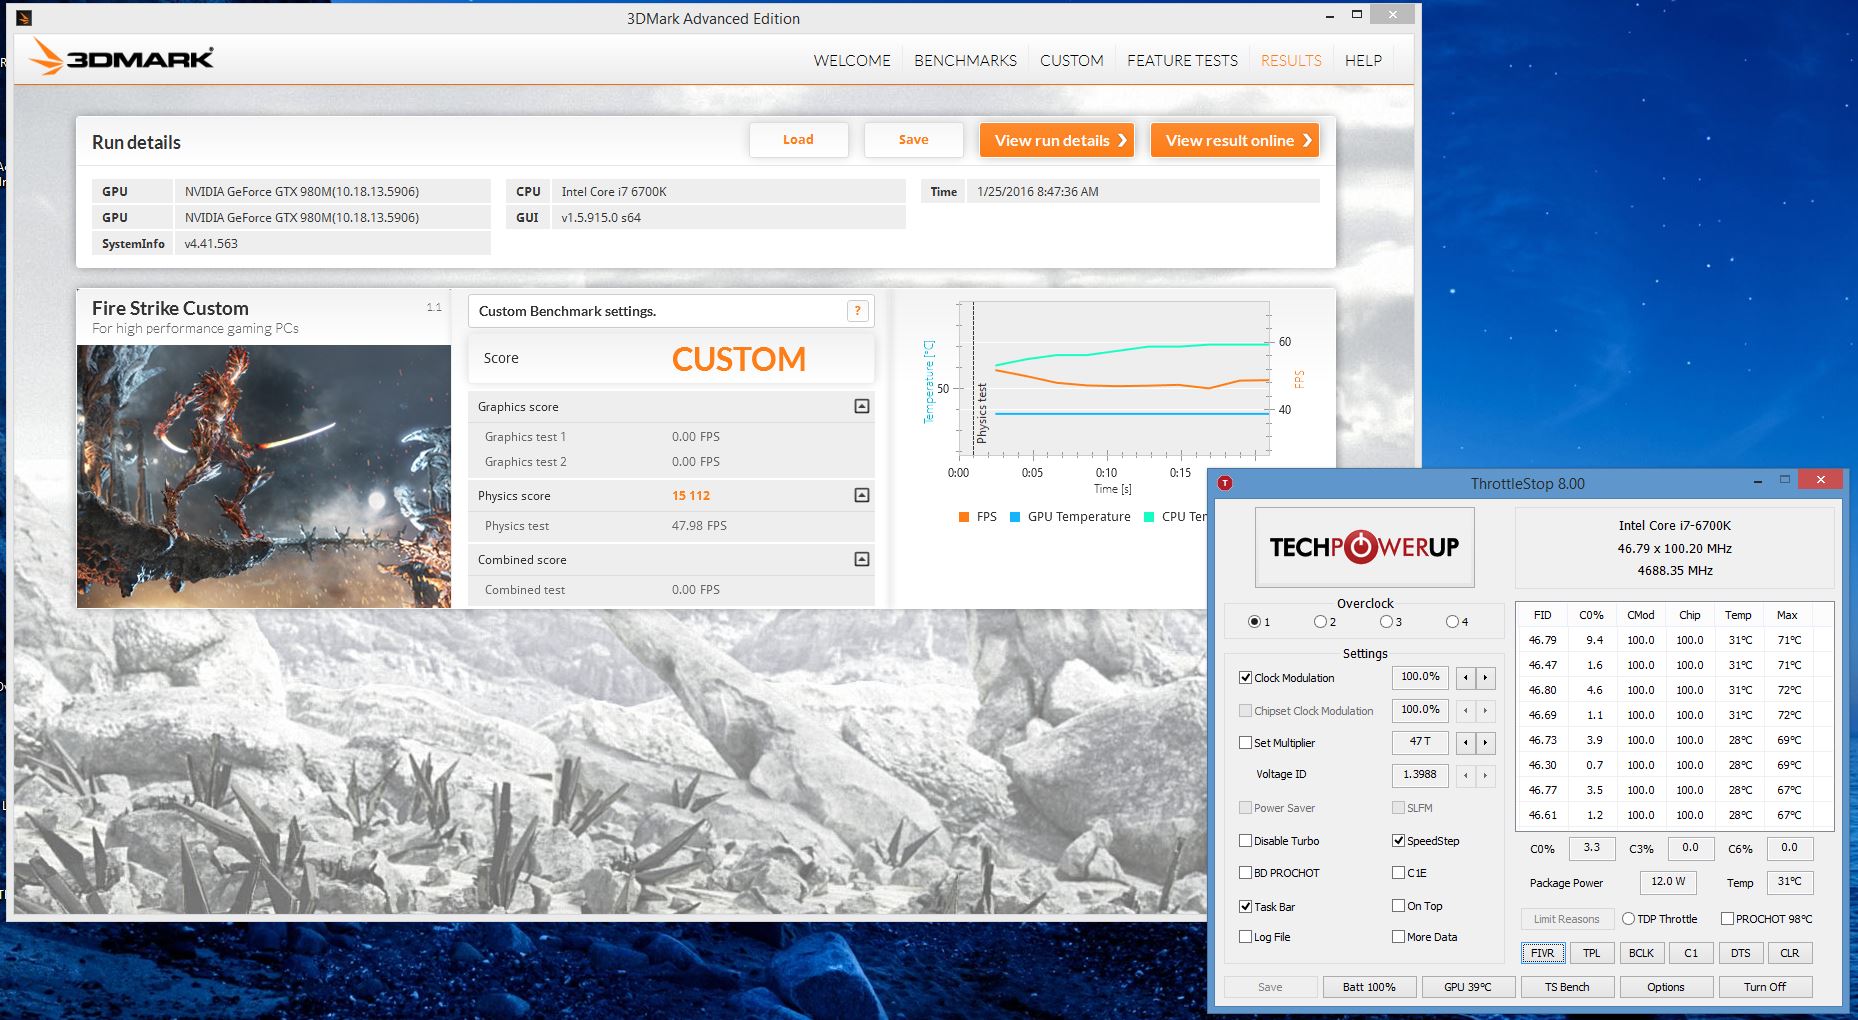Select Overclock profile 4

pyautogui.click(x=1452, y=622)
